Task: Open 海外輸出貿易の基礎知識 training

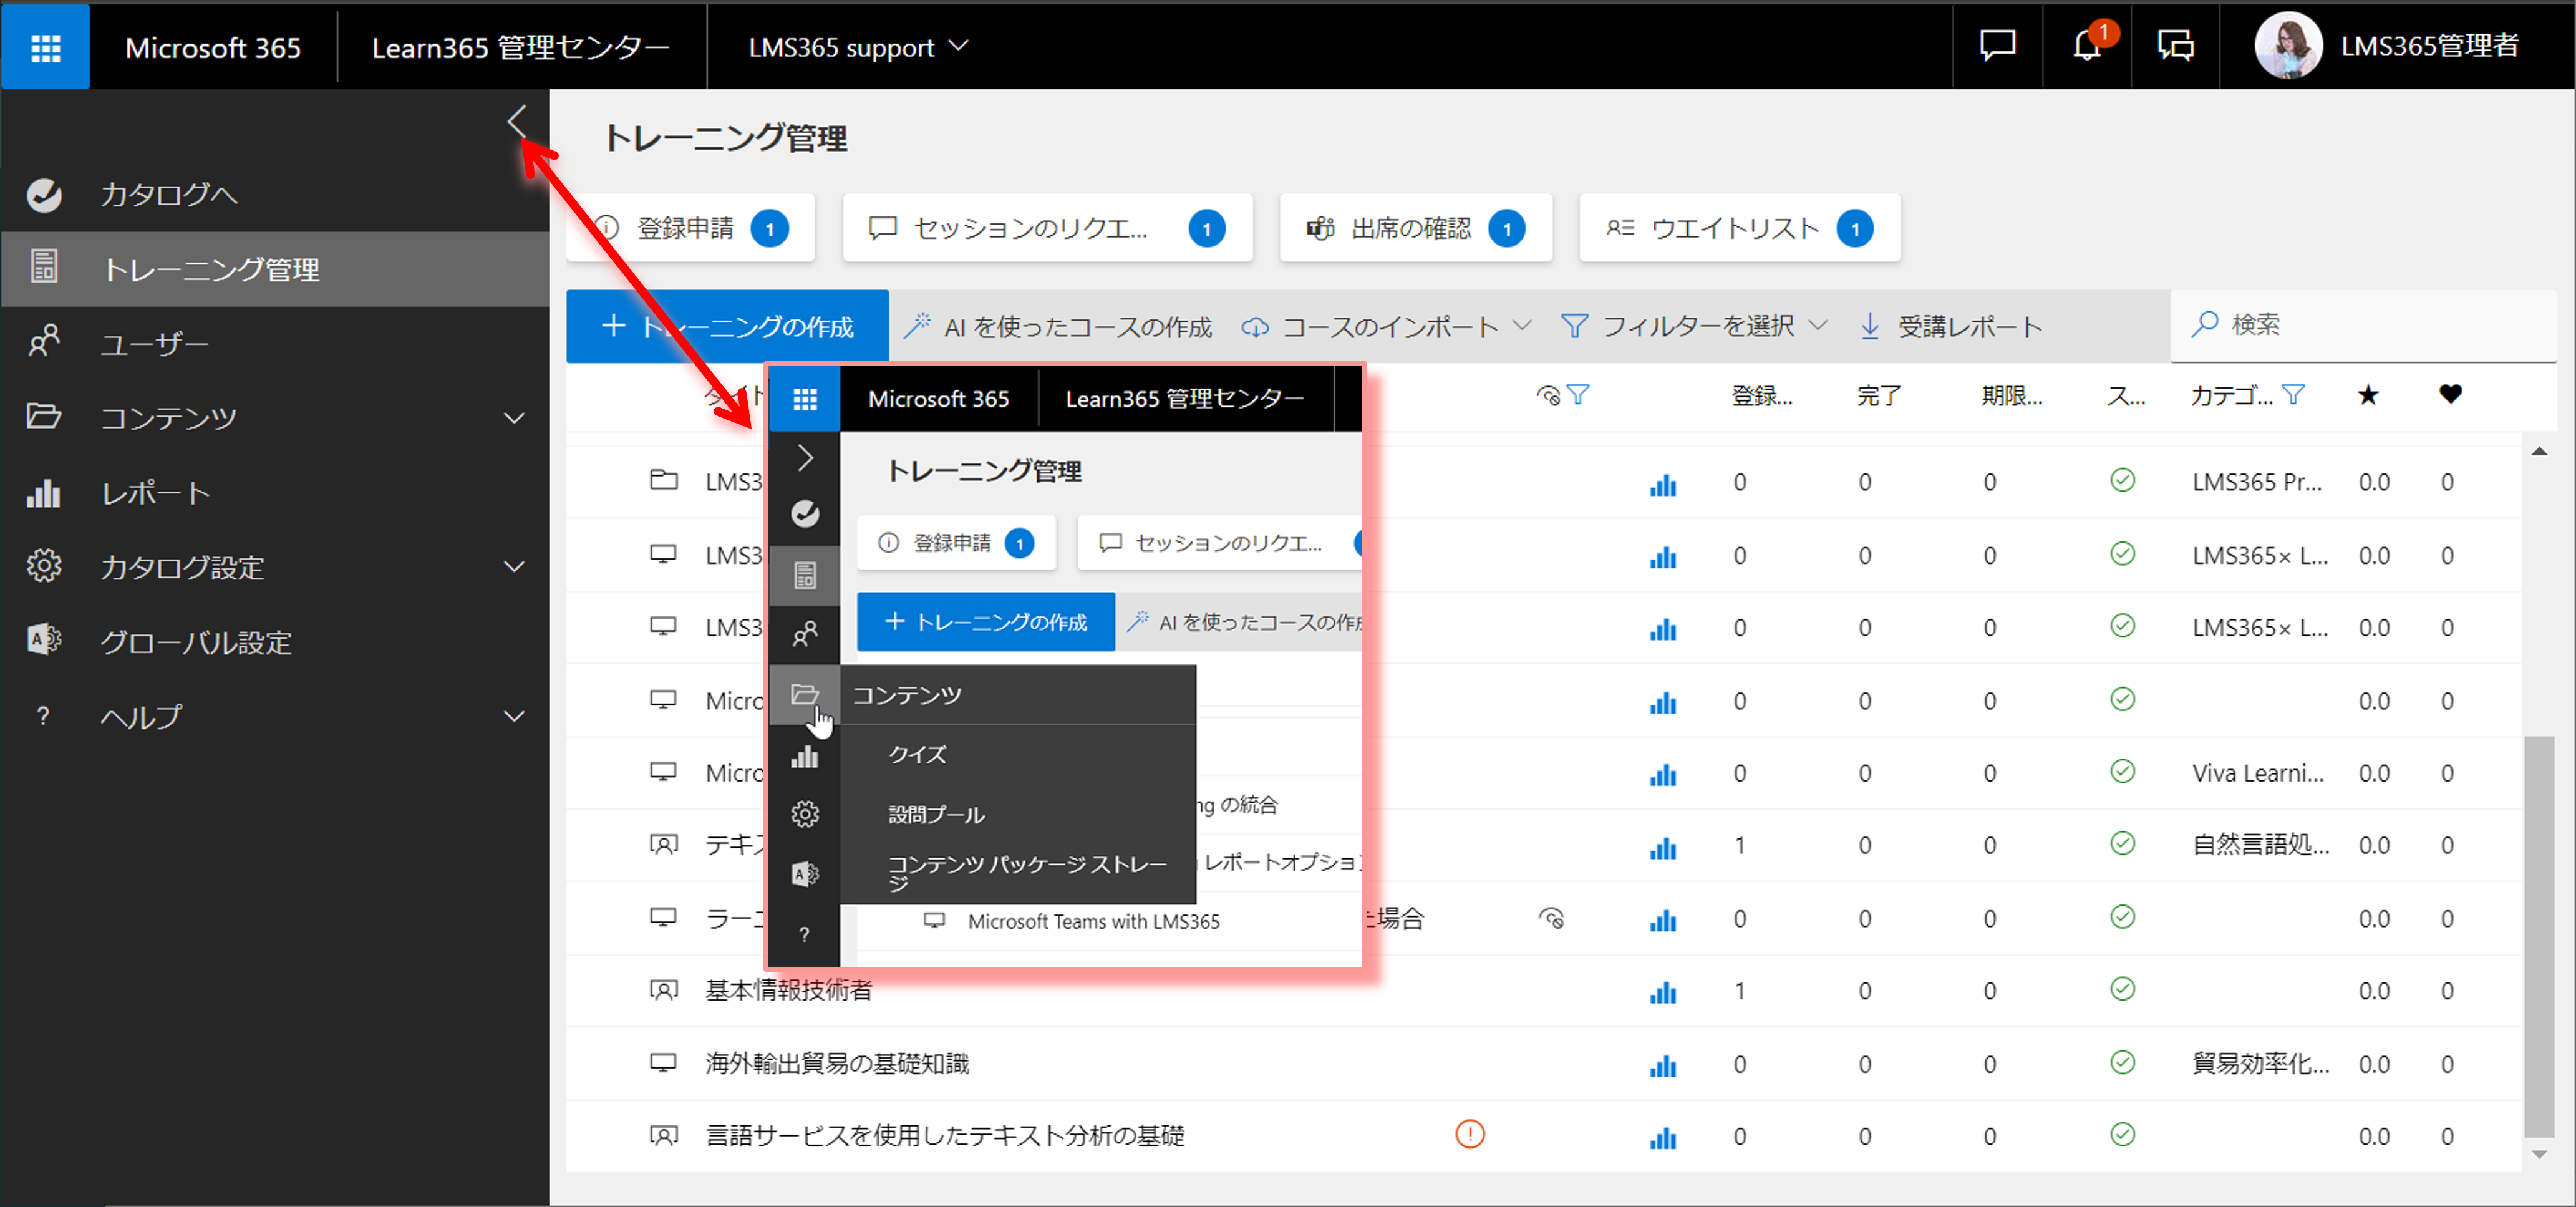Action: tap(837, 1063)
